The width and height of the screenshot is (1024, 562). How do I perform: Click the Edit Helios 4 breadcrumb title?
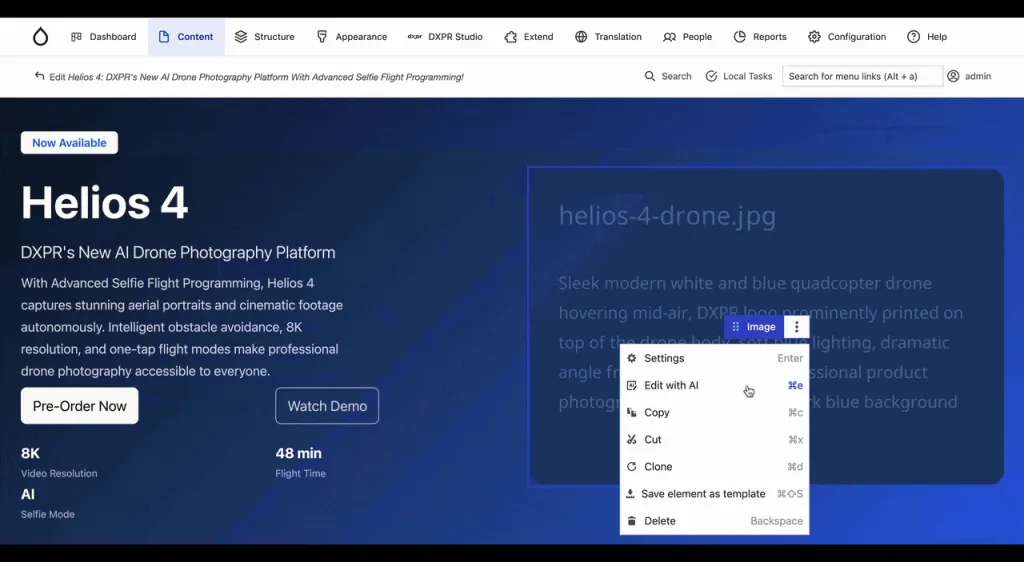tap(257, 77)
